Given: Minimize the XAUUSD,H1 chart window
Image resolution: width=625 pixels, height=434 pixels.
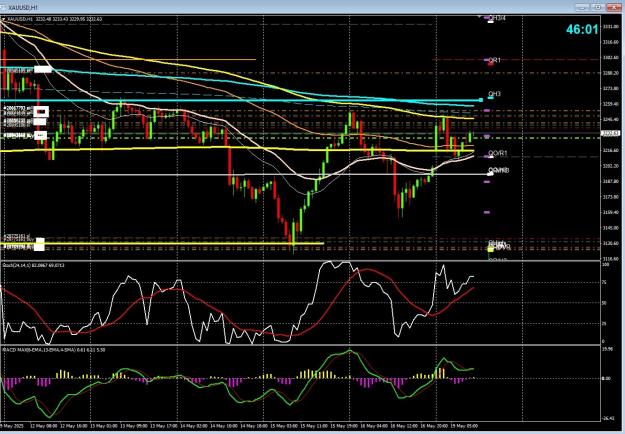Looking at the screenshot, I should tap(582, 7).
